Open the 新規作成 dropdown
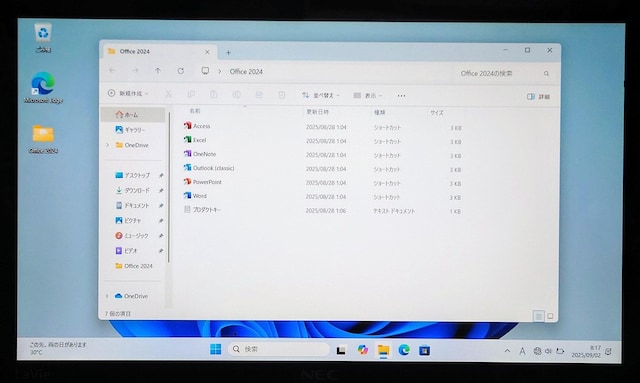Image resolution: width=640 pixels, height=383 pixels. coord(128,94)
